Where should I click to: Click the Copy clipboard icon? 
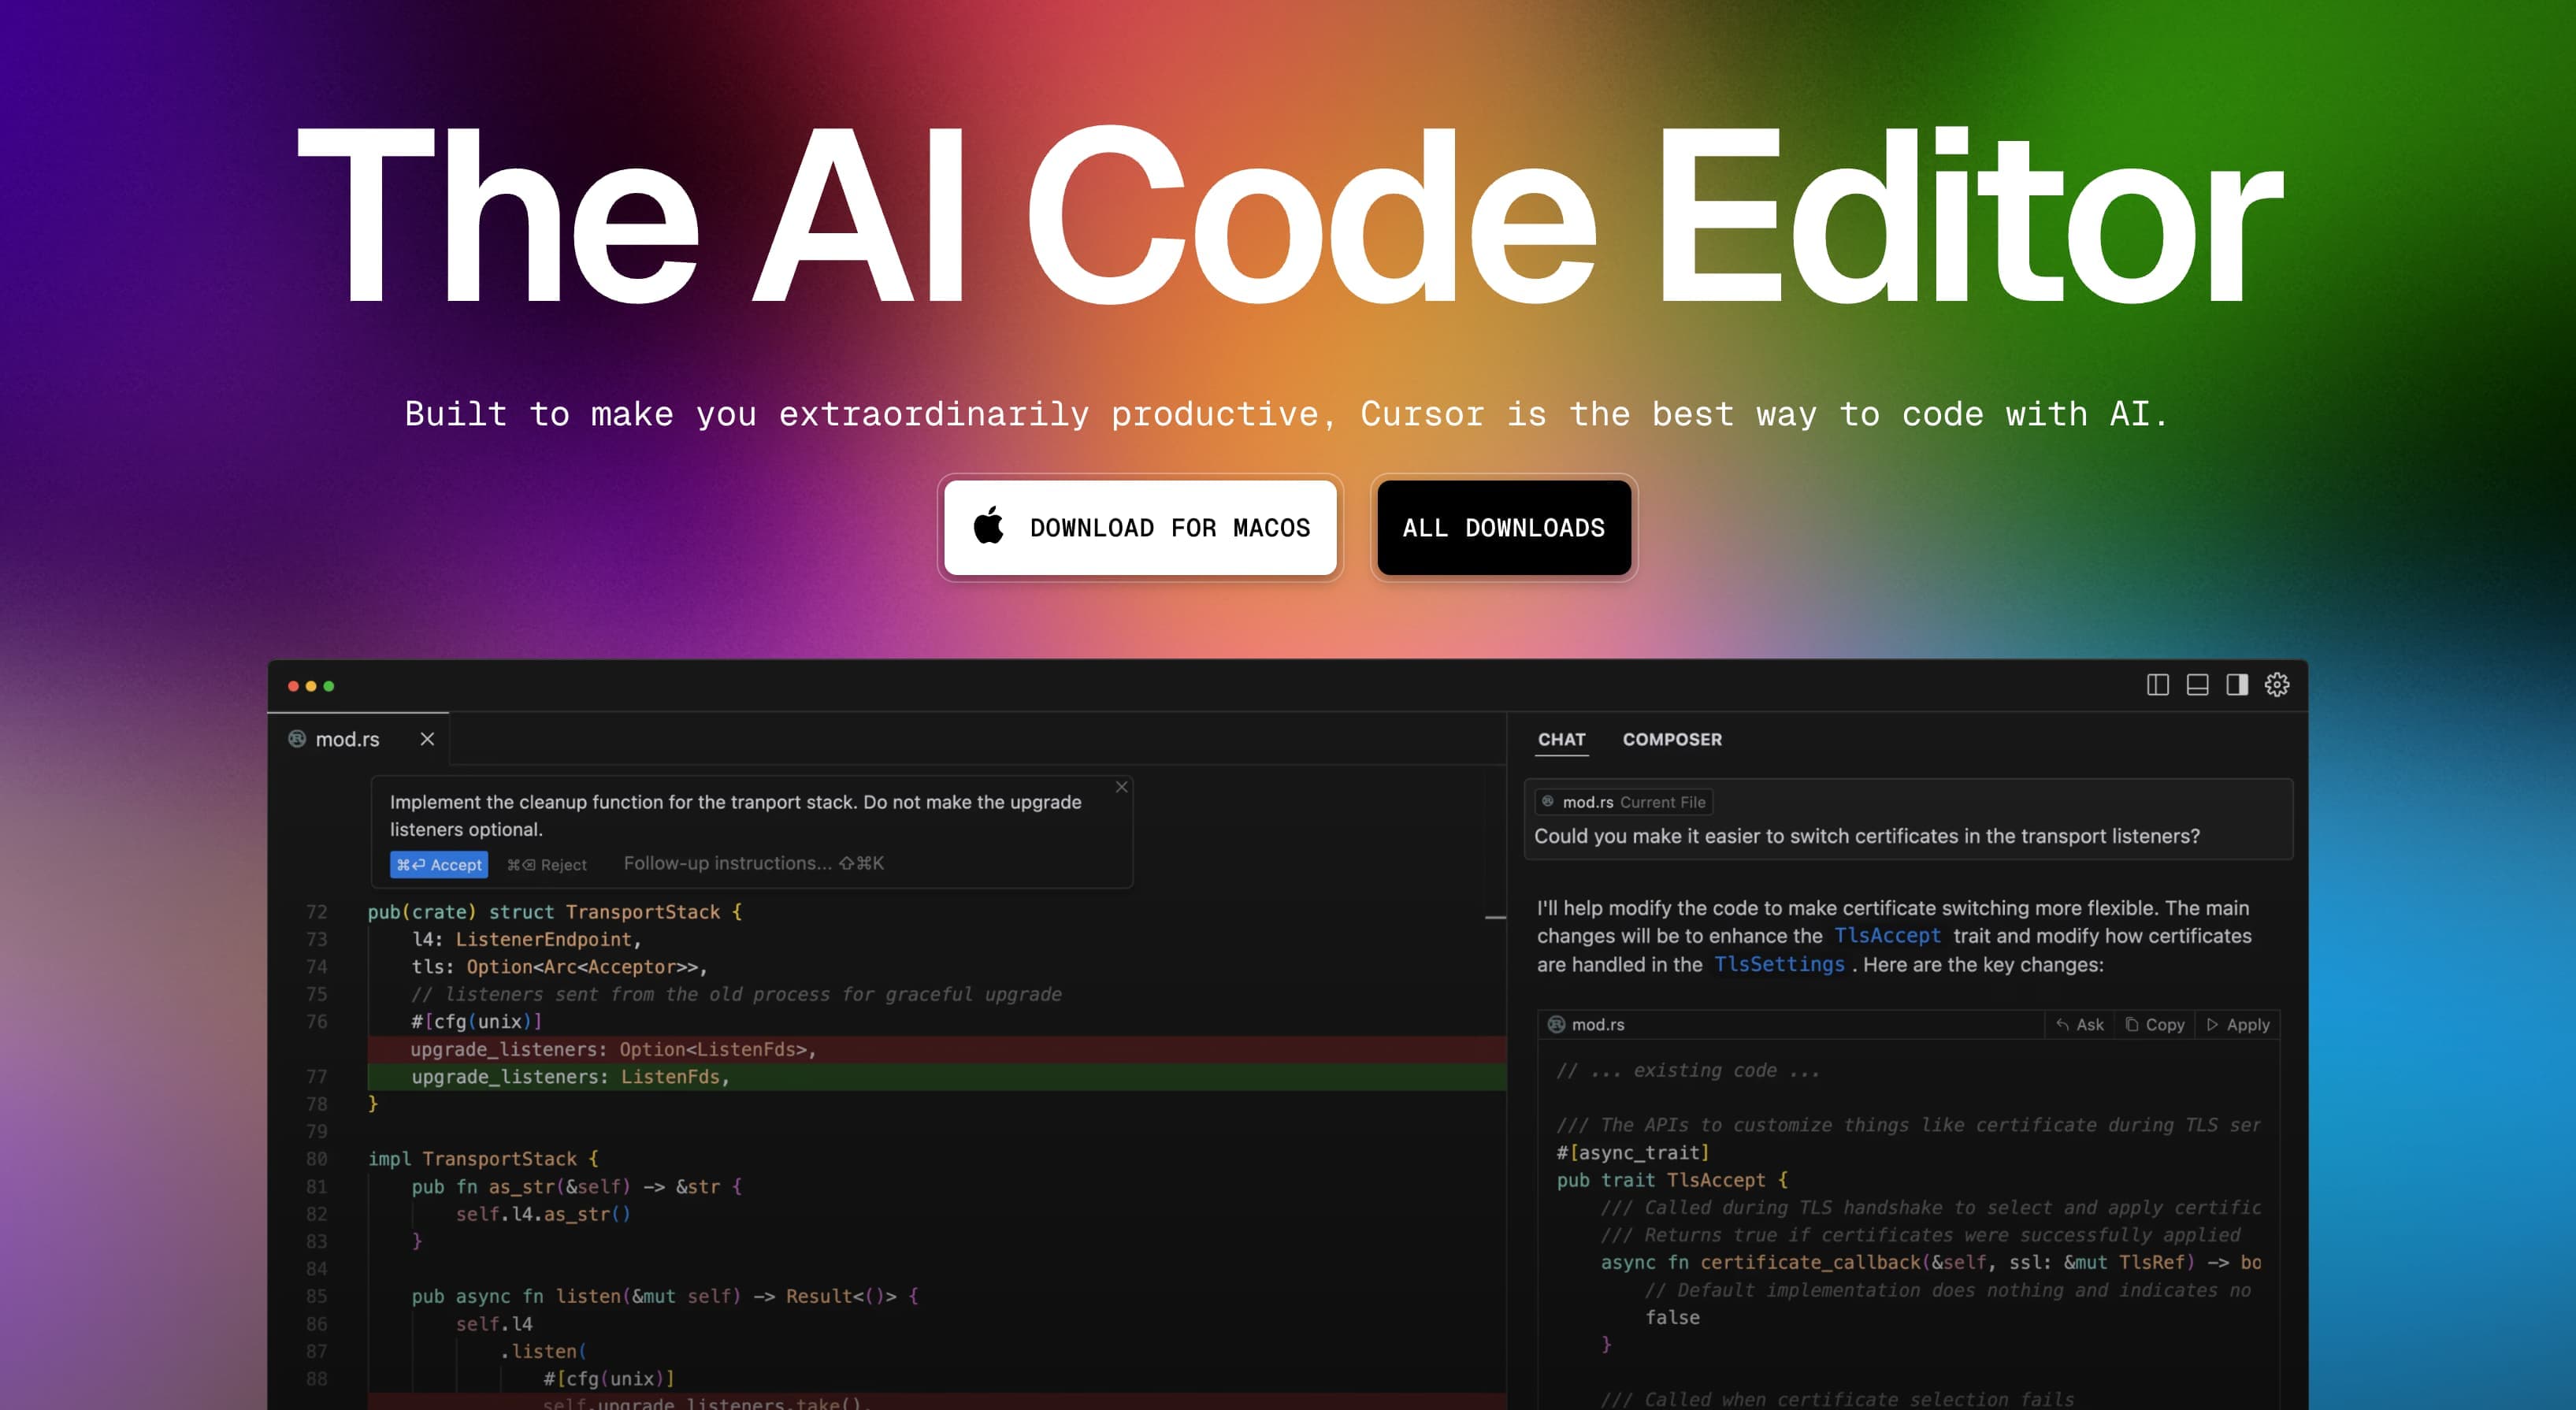2131,1024
